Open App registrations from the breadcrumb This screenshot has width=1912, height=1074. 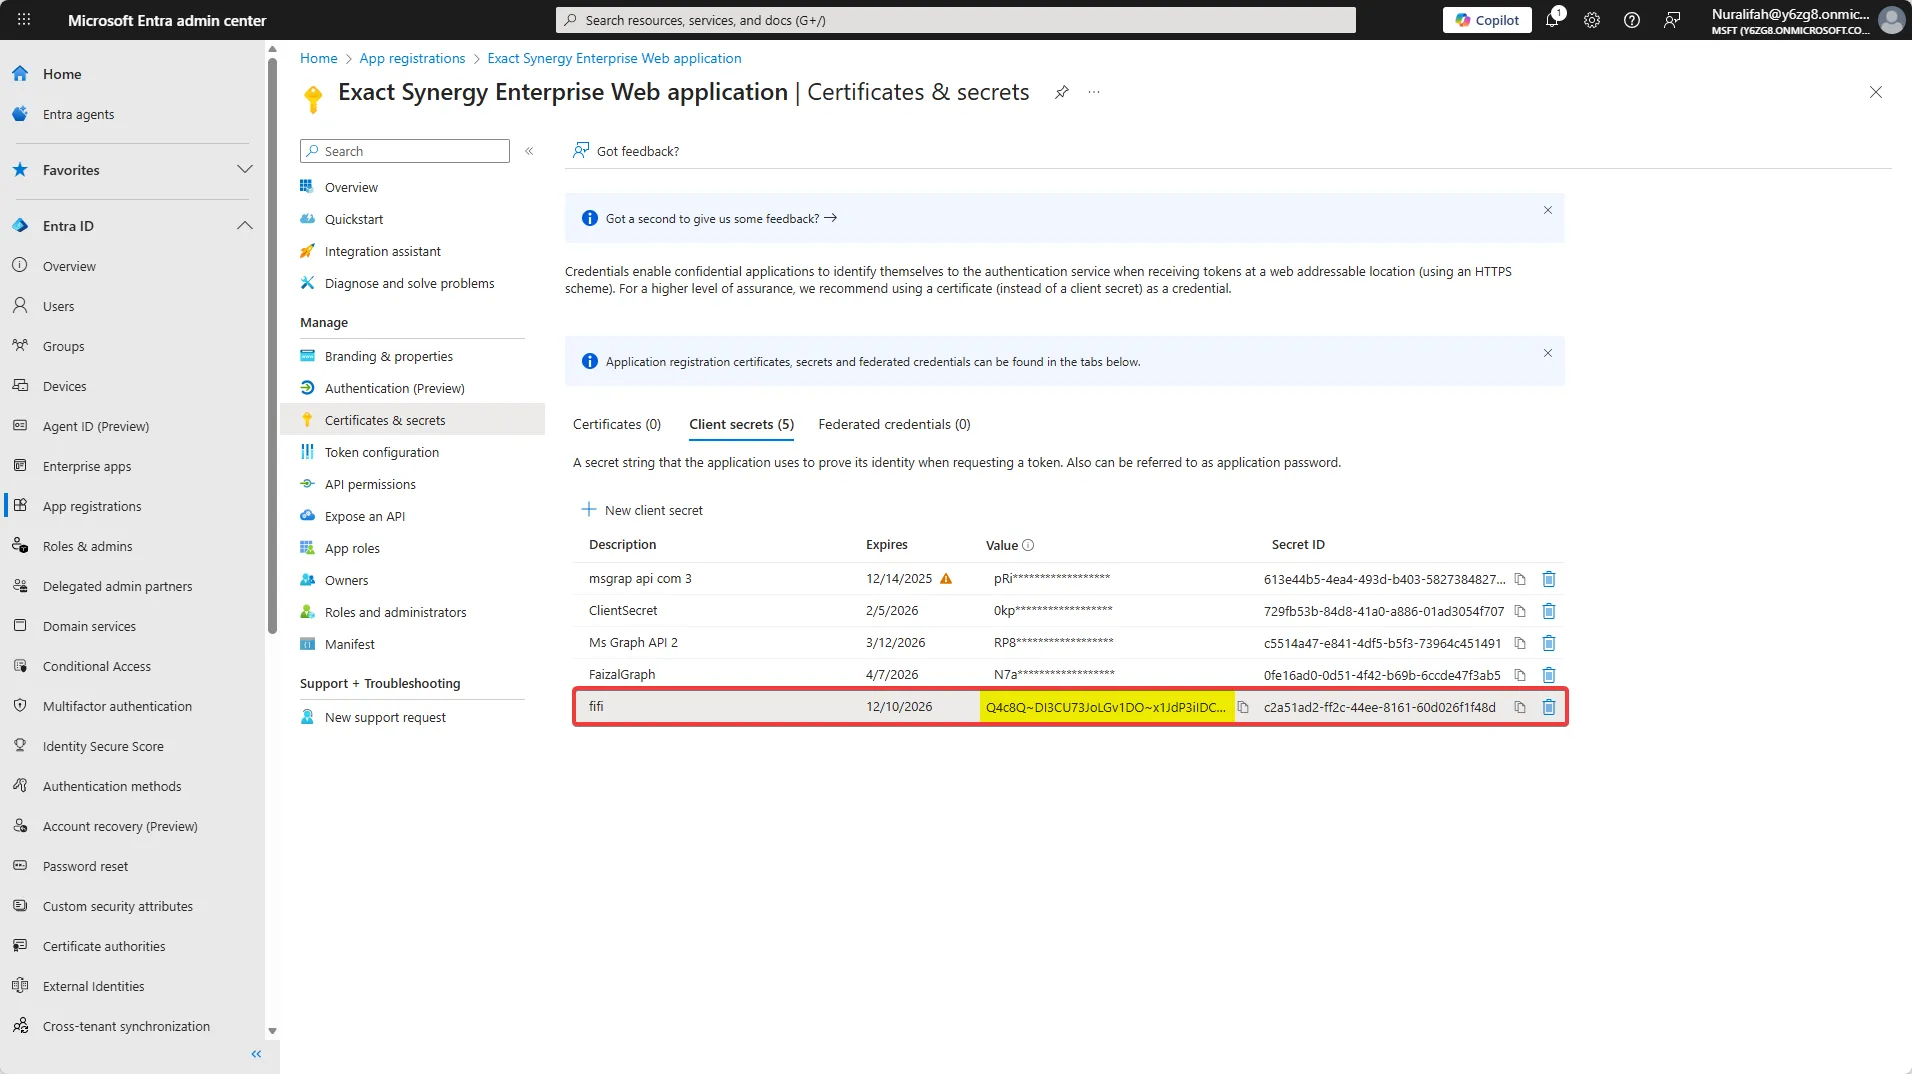point(411,58)
